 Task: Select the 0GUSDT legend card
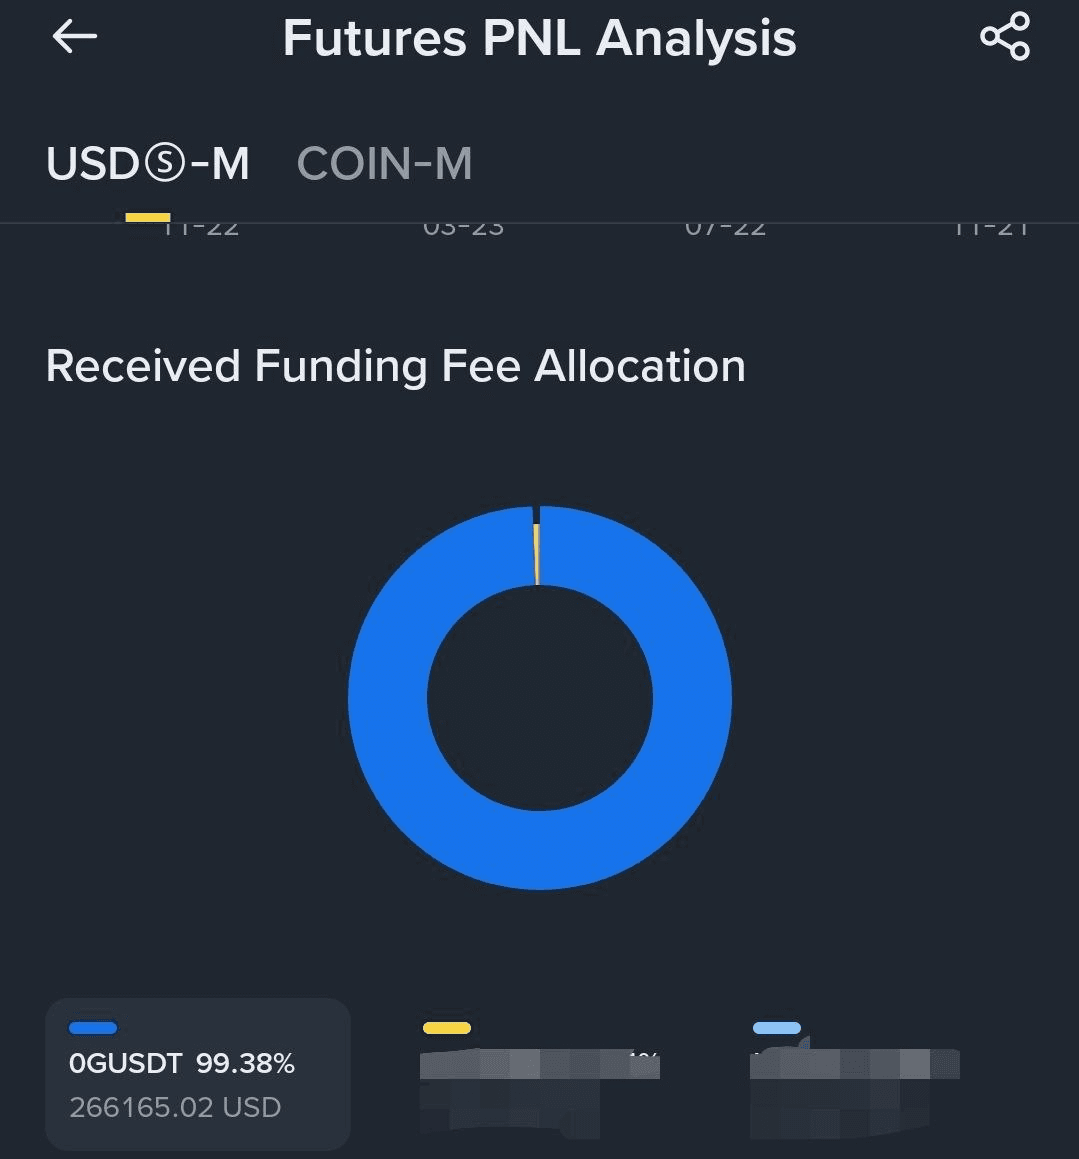pyautogui.click(x=198, y=1073)
